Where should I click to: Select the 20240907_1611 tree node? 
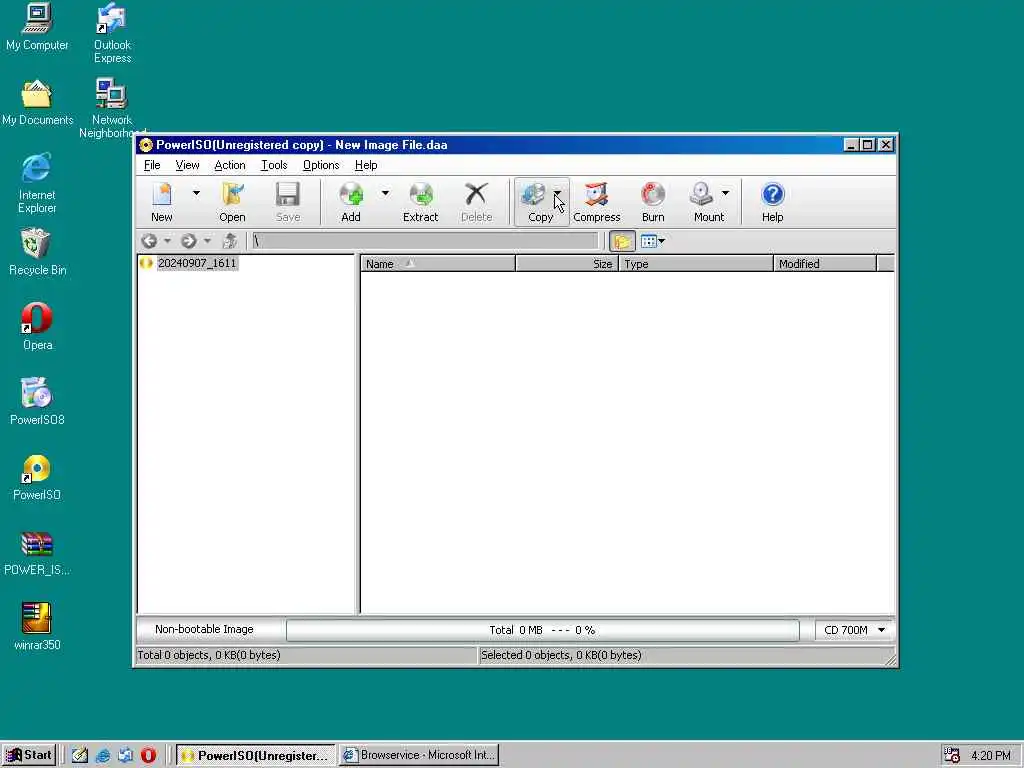197,263
